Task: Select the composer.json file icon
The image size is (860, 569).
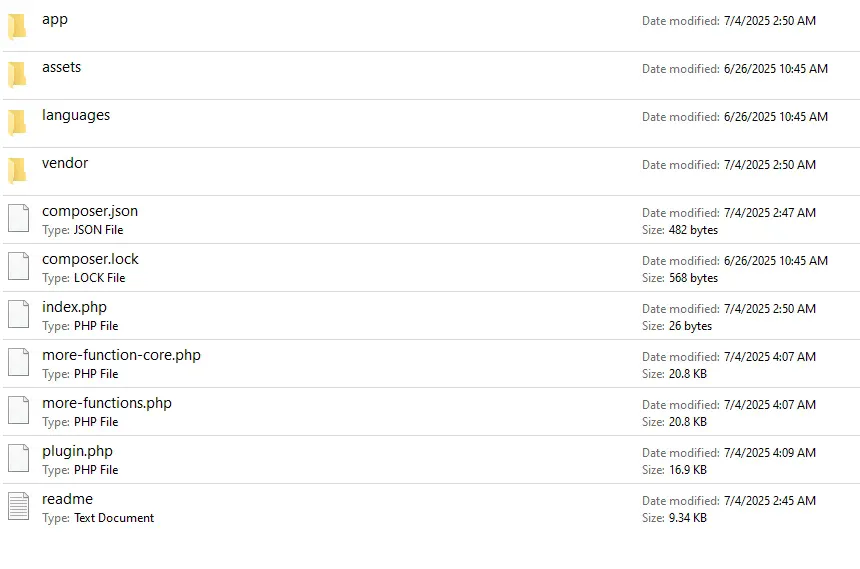Action: [18, 219]
